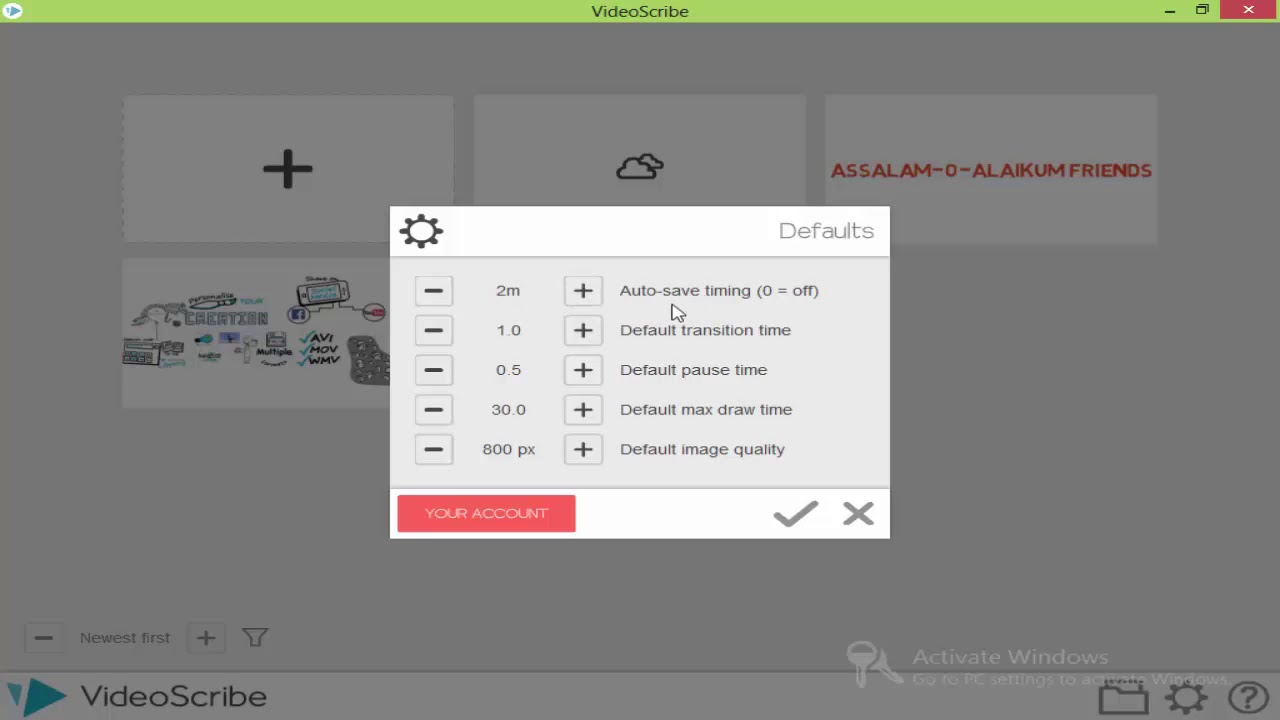Increase default transition time
Viewport: 1280px width, 720px height.
point(583,330)
